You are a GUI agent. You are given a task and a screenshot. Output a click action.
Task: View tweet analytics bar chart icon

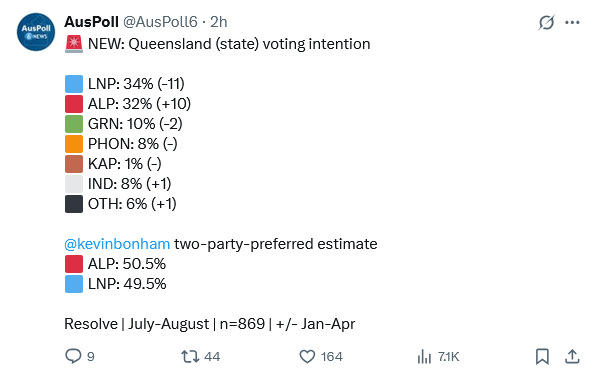[424, 356]
